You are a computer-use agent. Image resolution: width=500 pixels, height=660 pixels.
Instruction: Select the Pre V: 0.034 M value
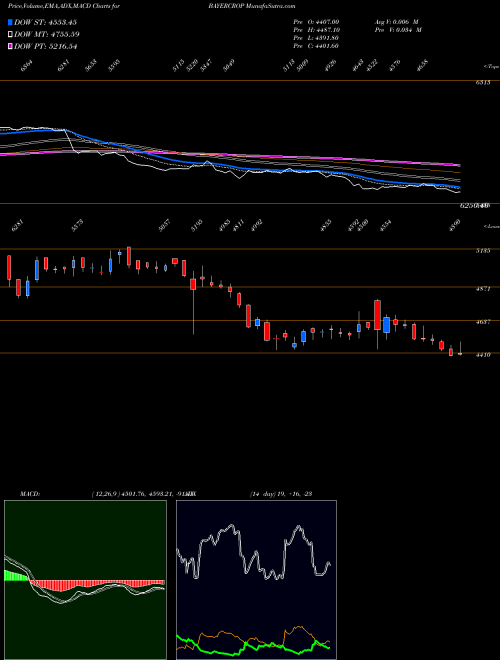point(398,30)
